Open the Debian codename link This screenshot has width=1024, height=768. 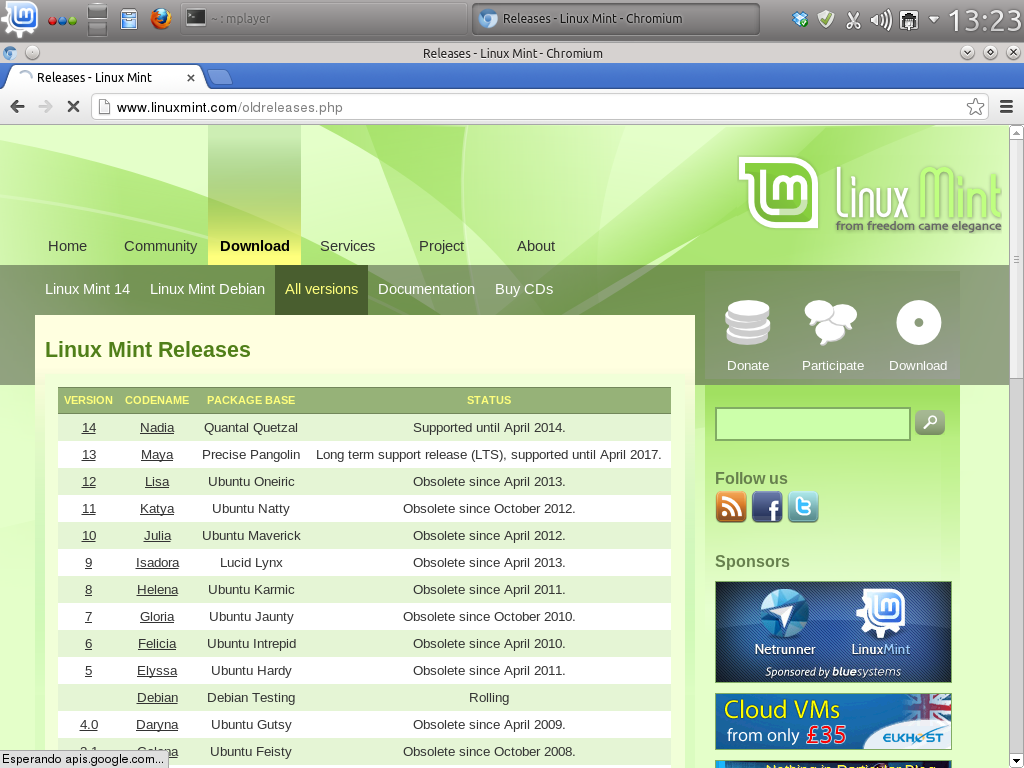tap(157, 697)
